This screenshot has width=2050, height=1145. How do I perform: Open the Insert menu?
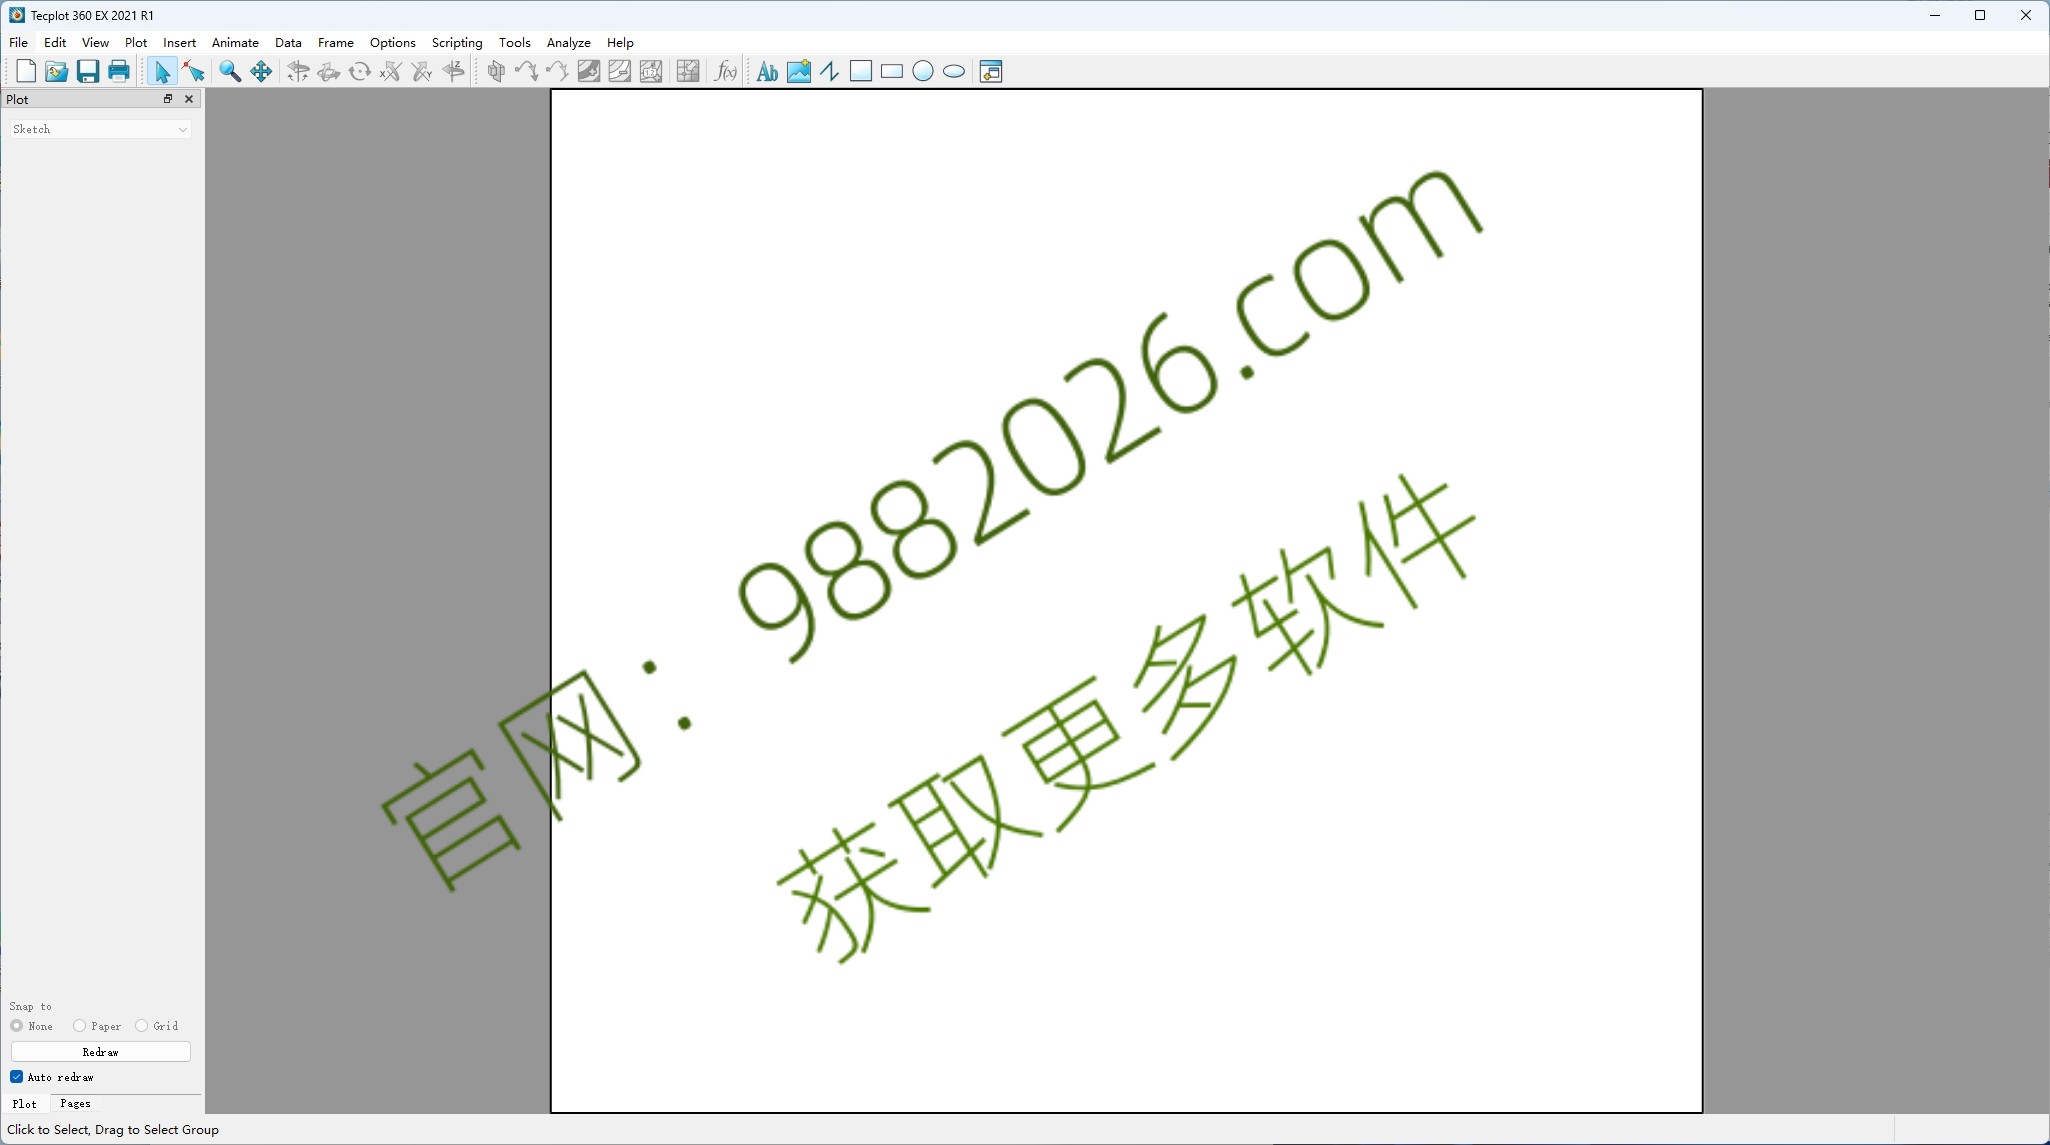tap(179, 43)
